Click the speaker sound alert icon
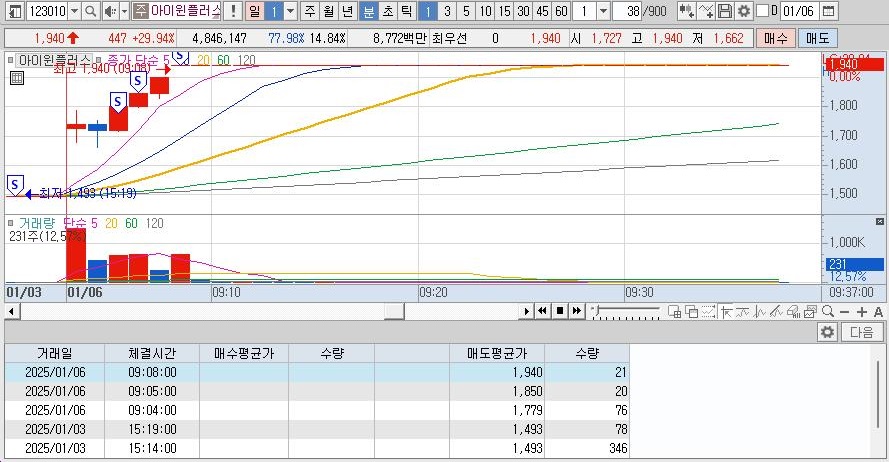Image resolution: width=889 pixels, height=462 pixels. [x=111, y=11]
